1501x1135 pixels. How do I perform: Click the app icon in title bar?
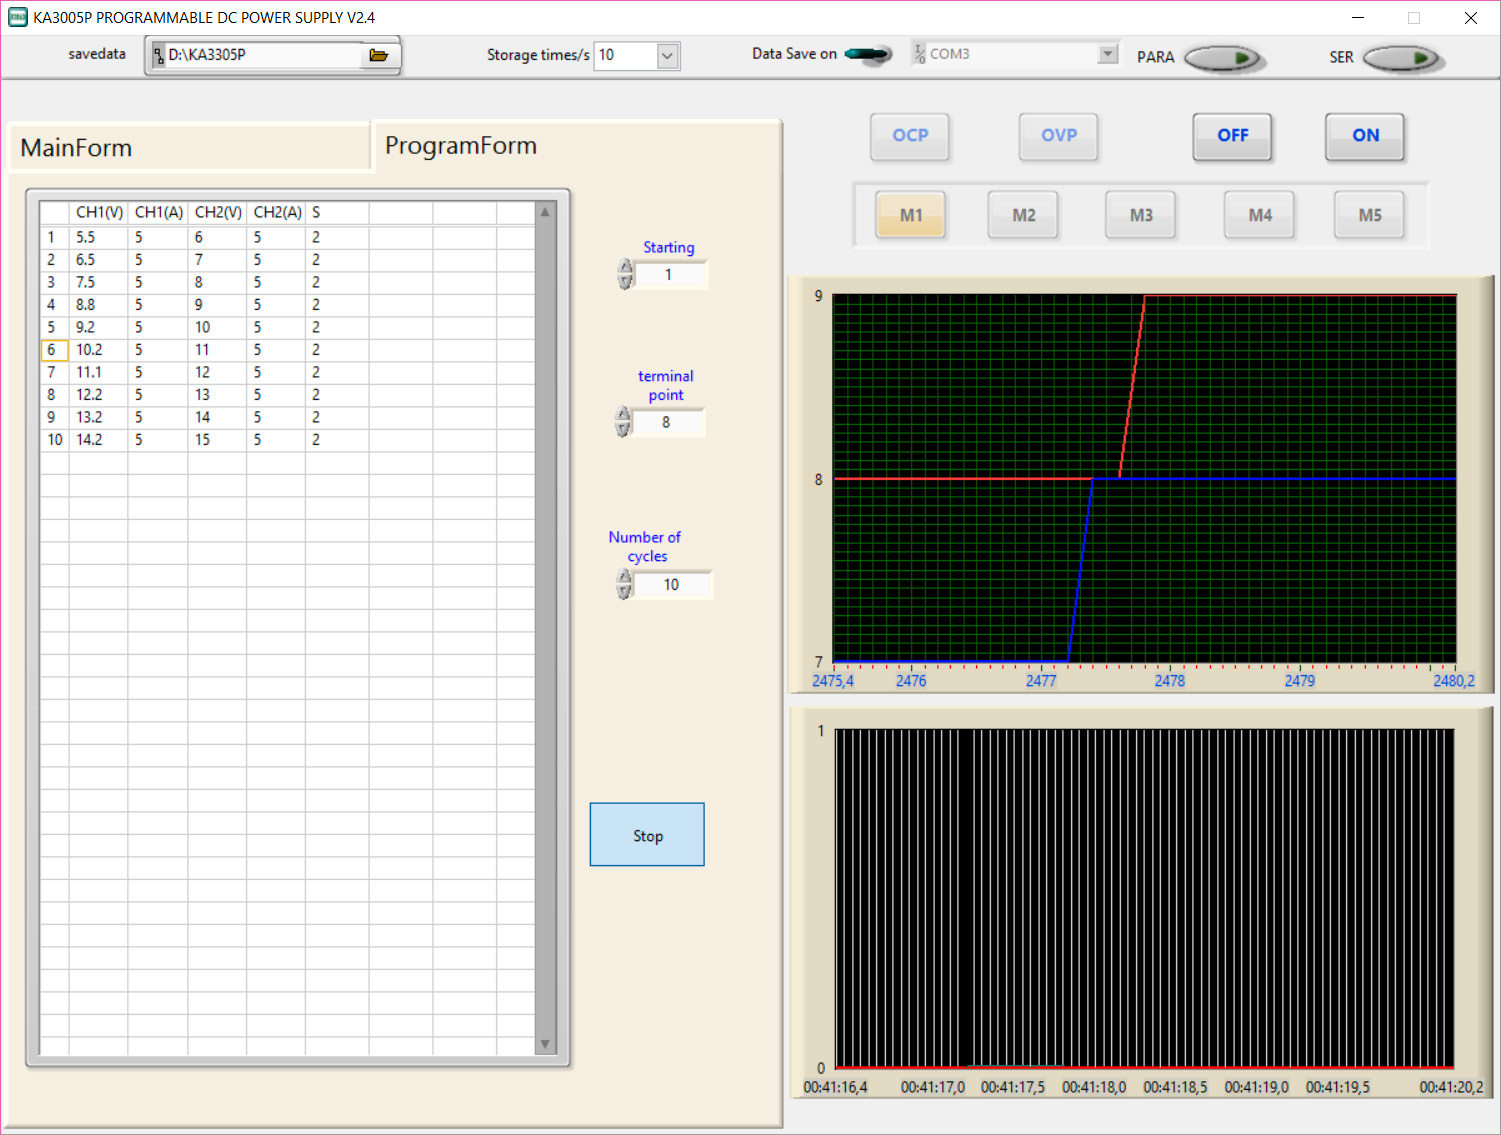(x=17, y=17)
